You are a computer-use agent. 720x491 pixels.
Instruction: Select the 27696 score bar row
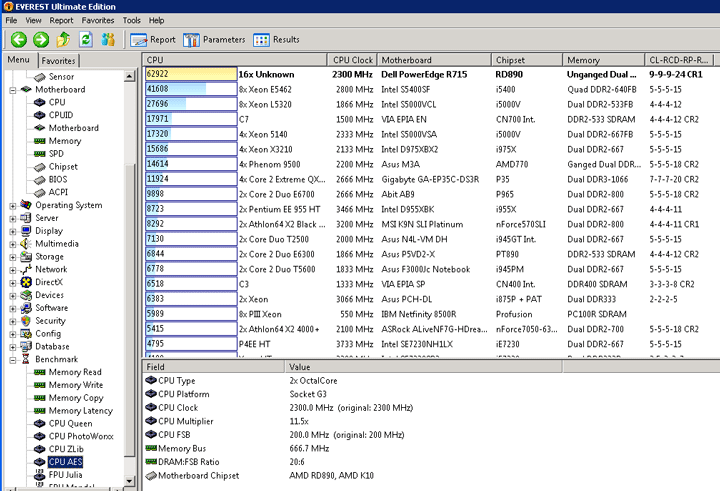coord(191,104)
